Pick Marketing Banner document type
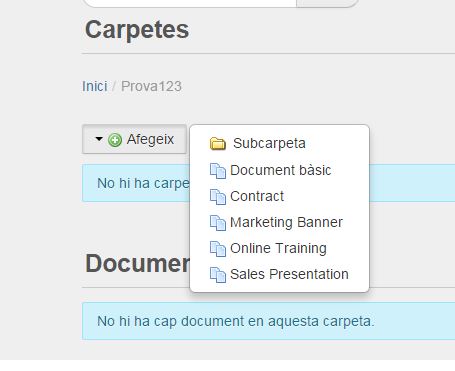Image resolution: width=455 pixels, height=371 pixels. click(x=286, y=222)
